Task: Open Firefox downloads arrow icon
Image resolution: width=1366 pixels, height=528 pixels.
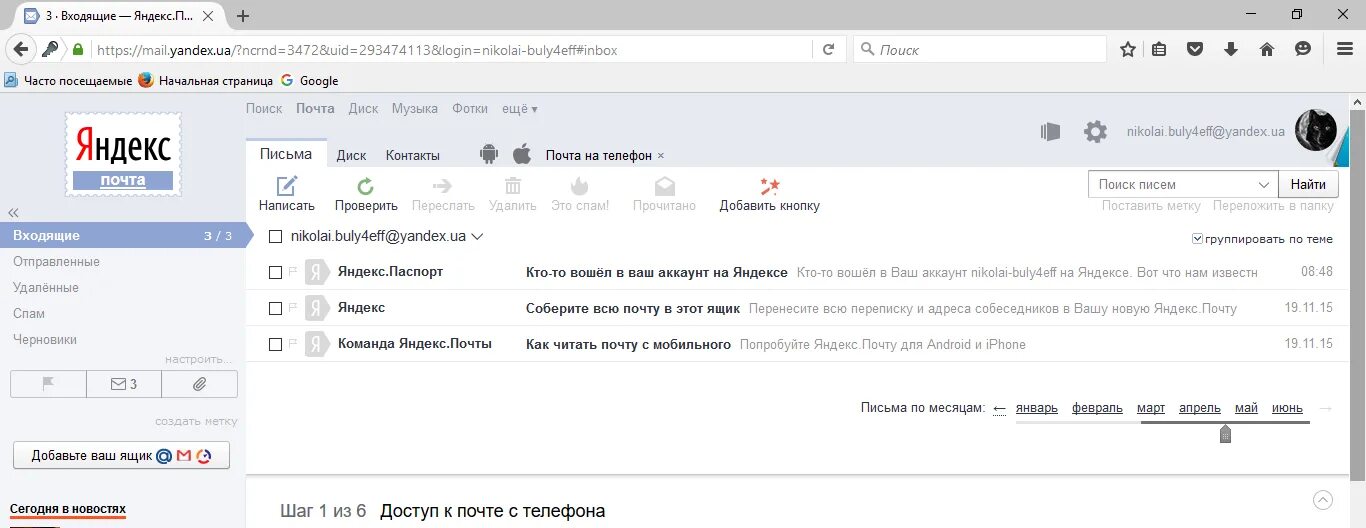Action: point(1231,49)
